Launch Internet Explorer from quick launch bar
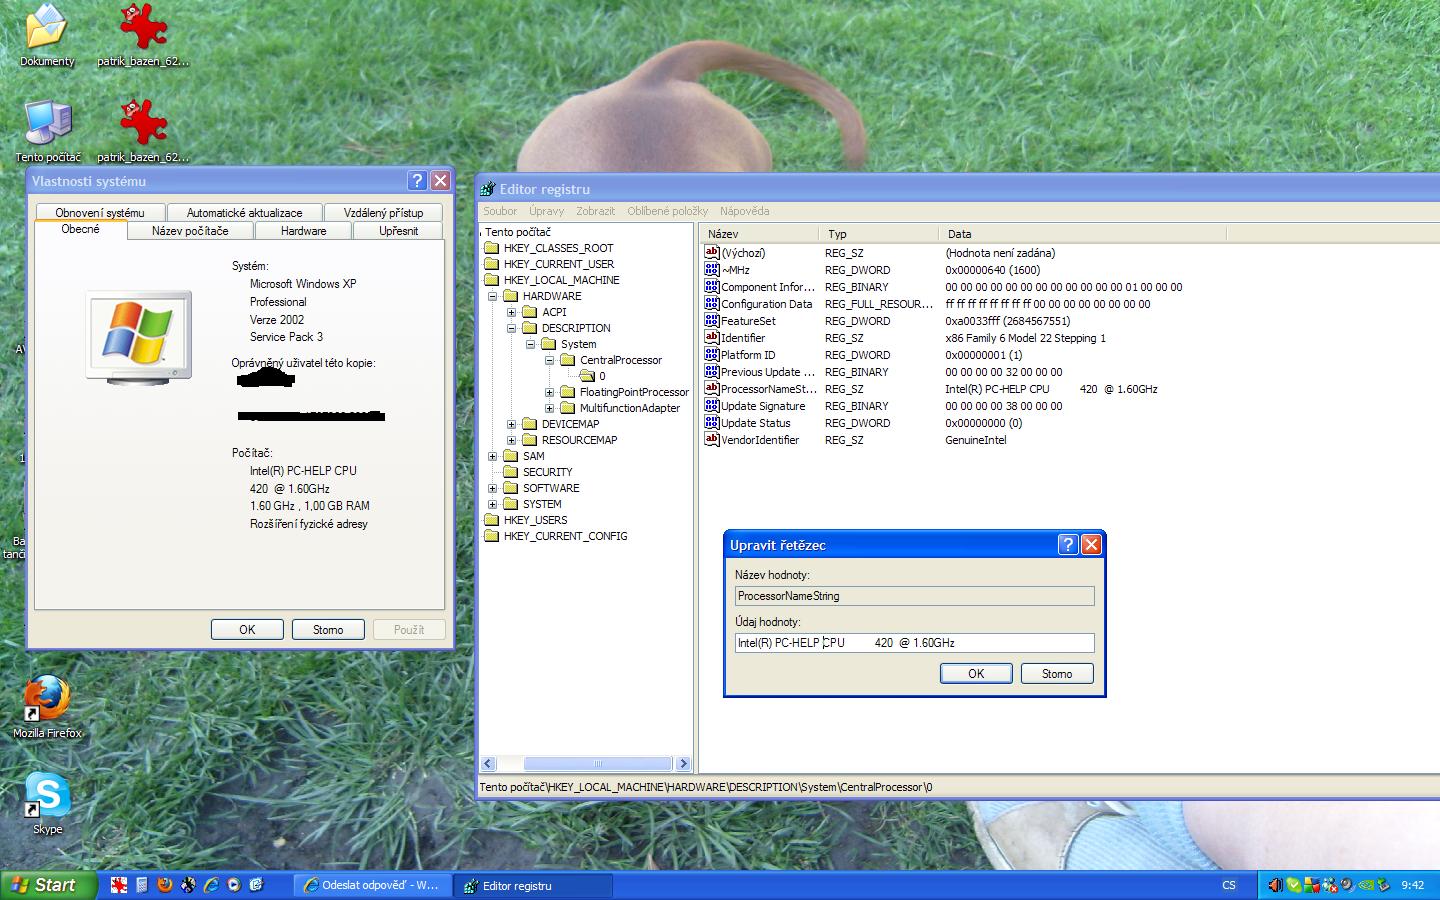1440x900 pixels. pos(211,885)
